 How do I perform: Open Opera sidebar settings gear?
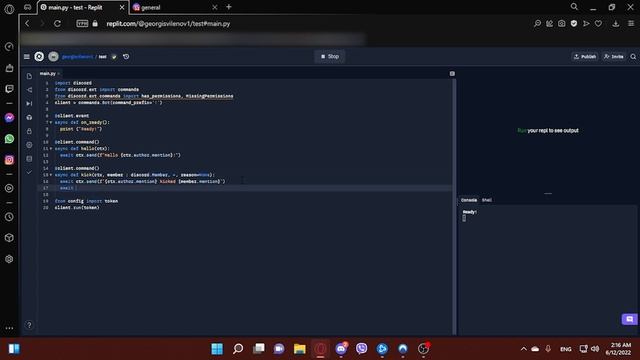[x=9, y=259]
